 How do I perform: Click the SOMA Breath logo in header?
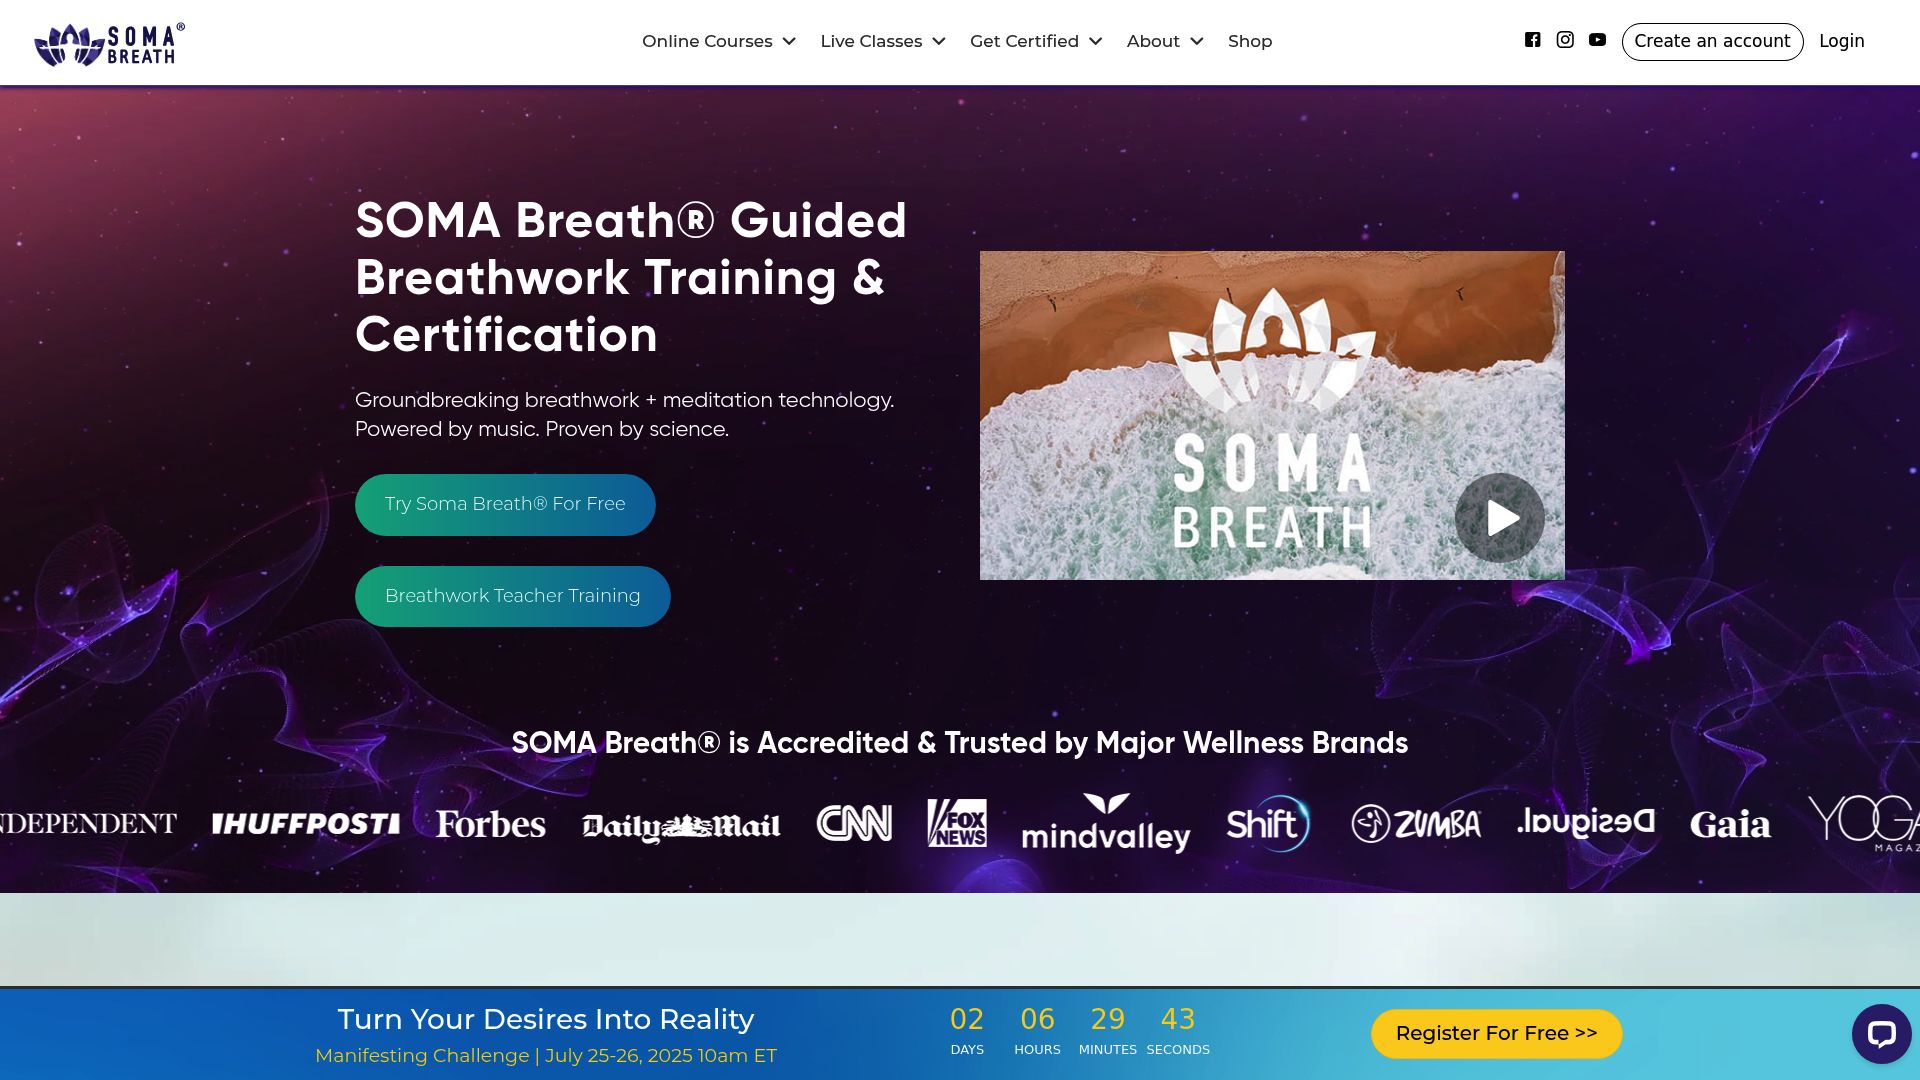pos(110,44)
